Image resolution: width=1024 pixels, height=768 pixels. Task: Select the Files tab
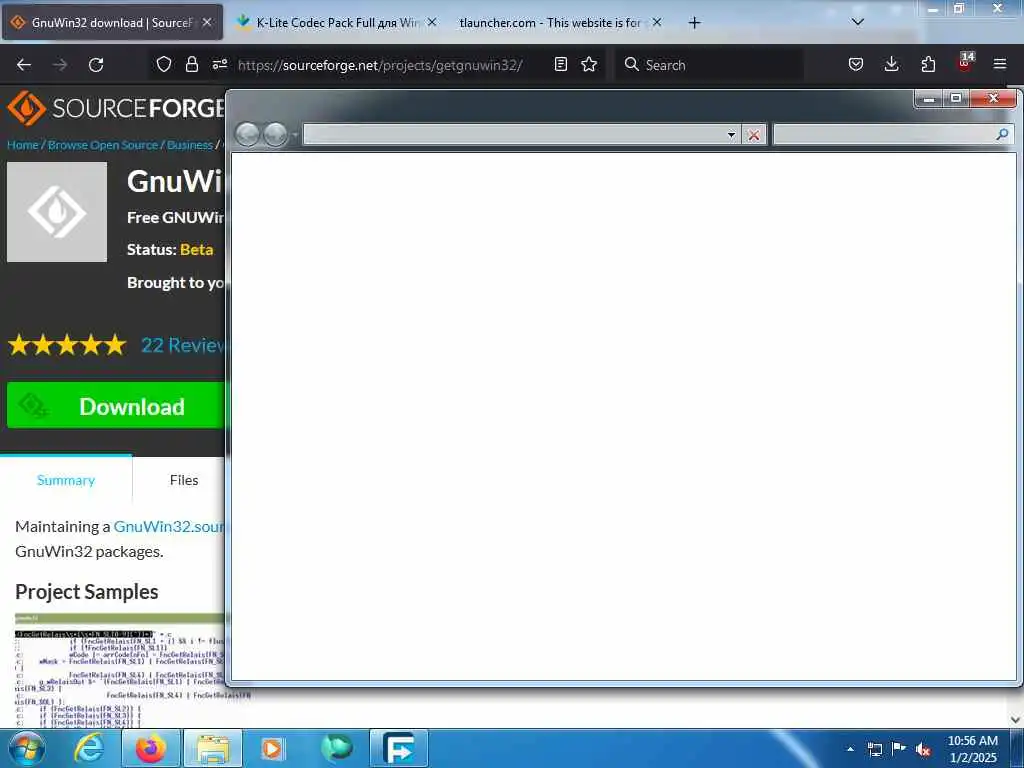tap(184, 480)
